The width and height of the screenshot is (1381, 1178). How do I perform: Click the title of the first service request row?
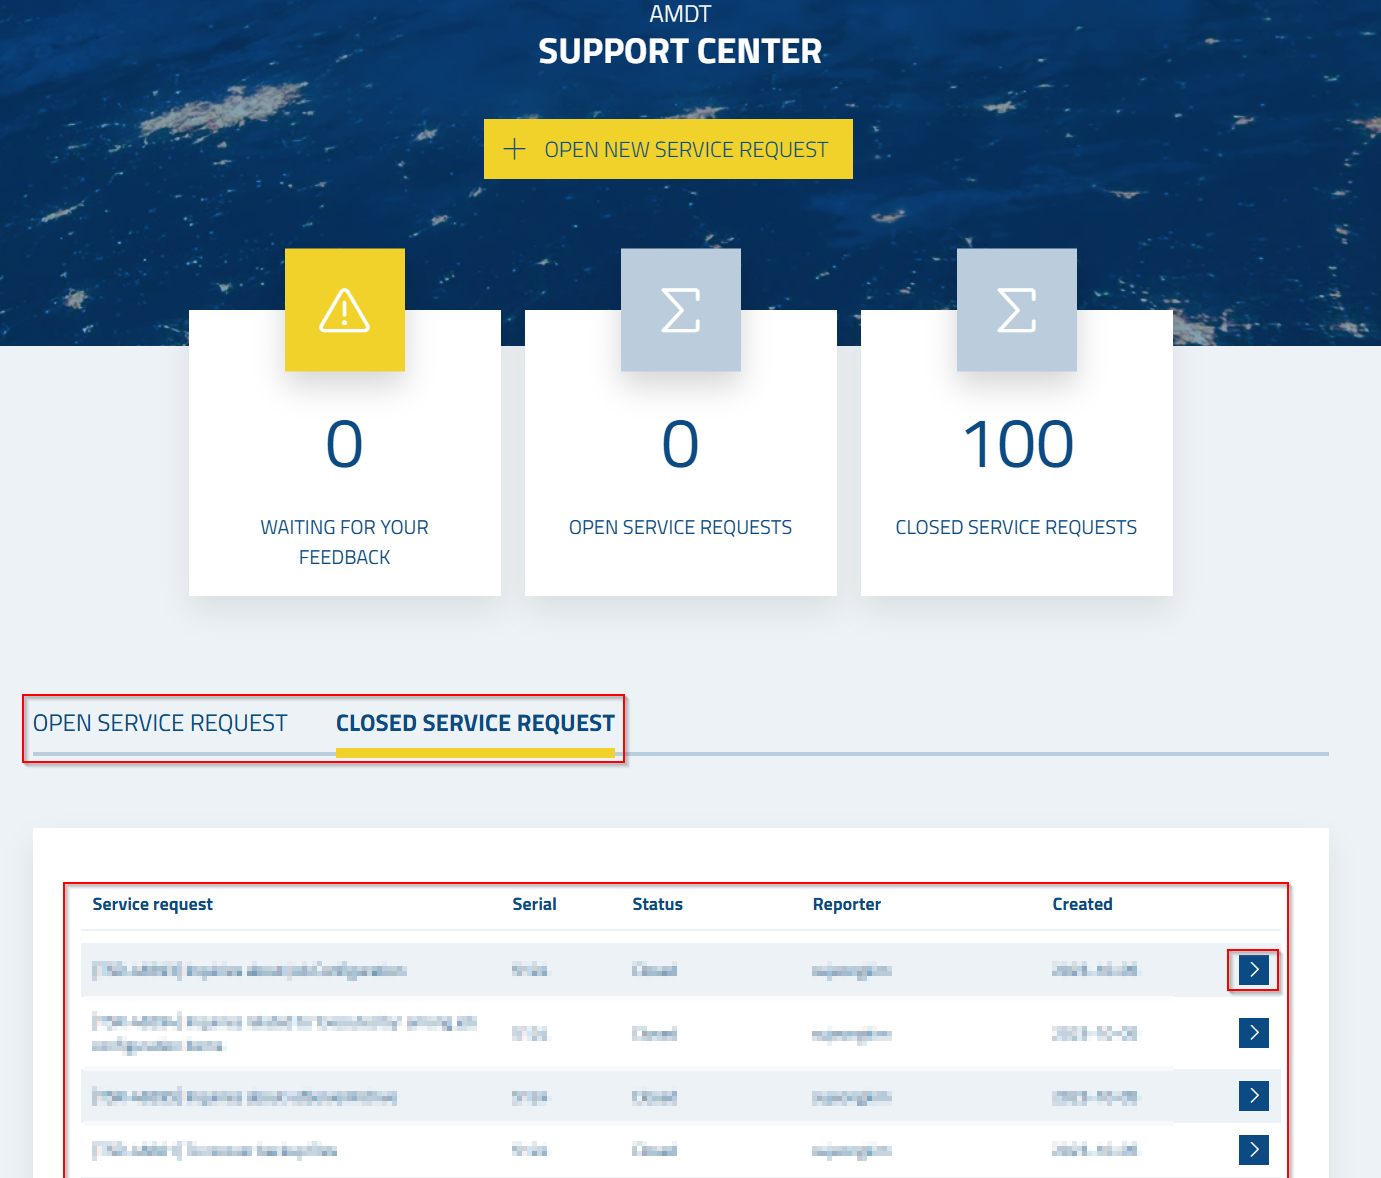coord(250,970)
